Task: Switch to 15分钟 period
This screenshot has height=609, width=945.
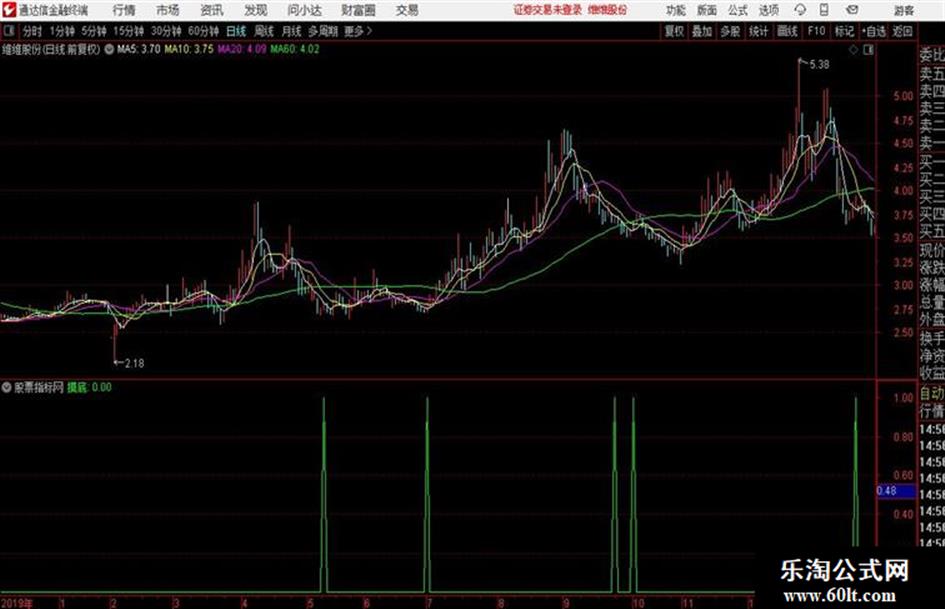Action: 128,31
